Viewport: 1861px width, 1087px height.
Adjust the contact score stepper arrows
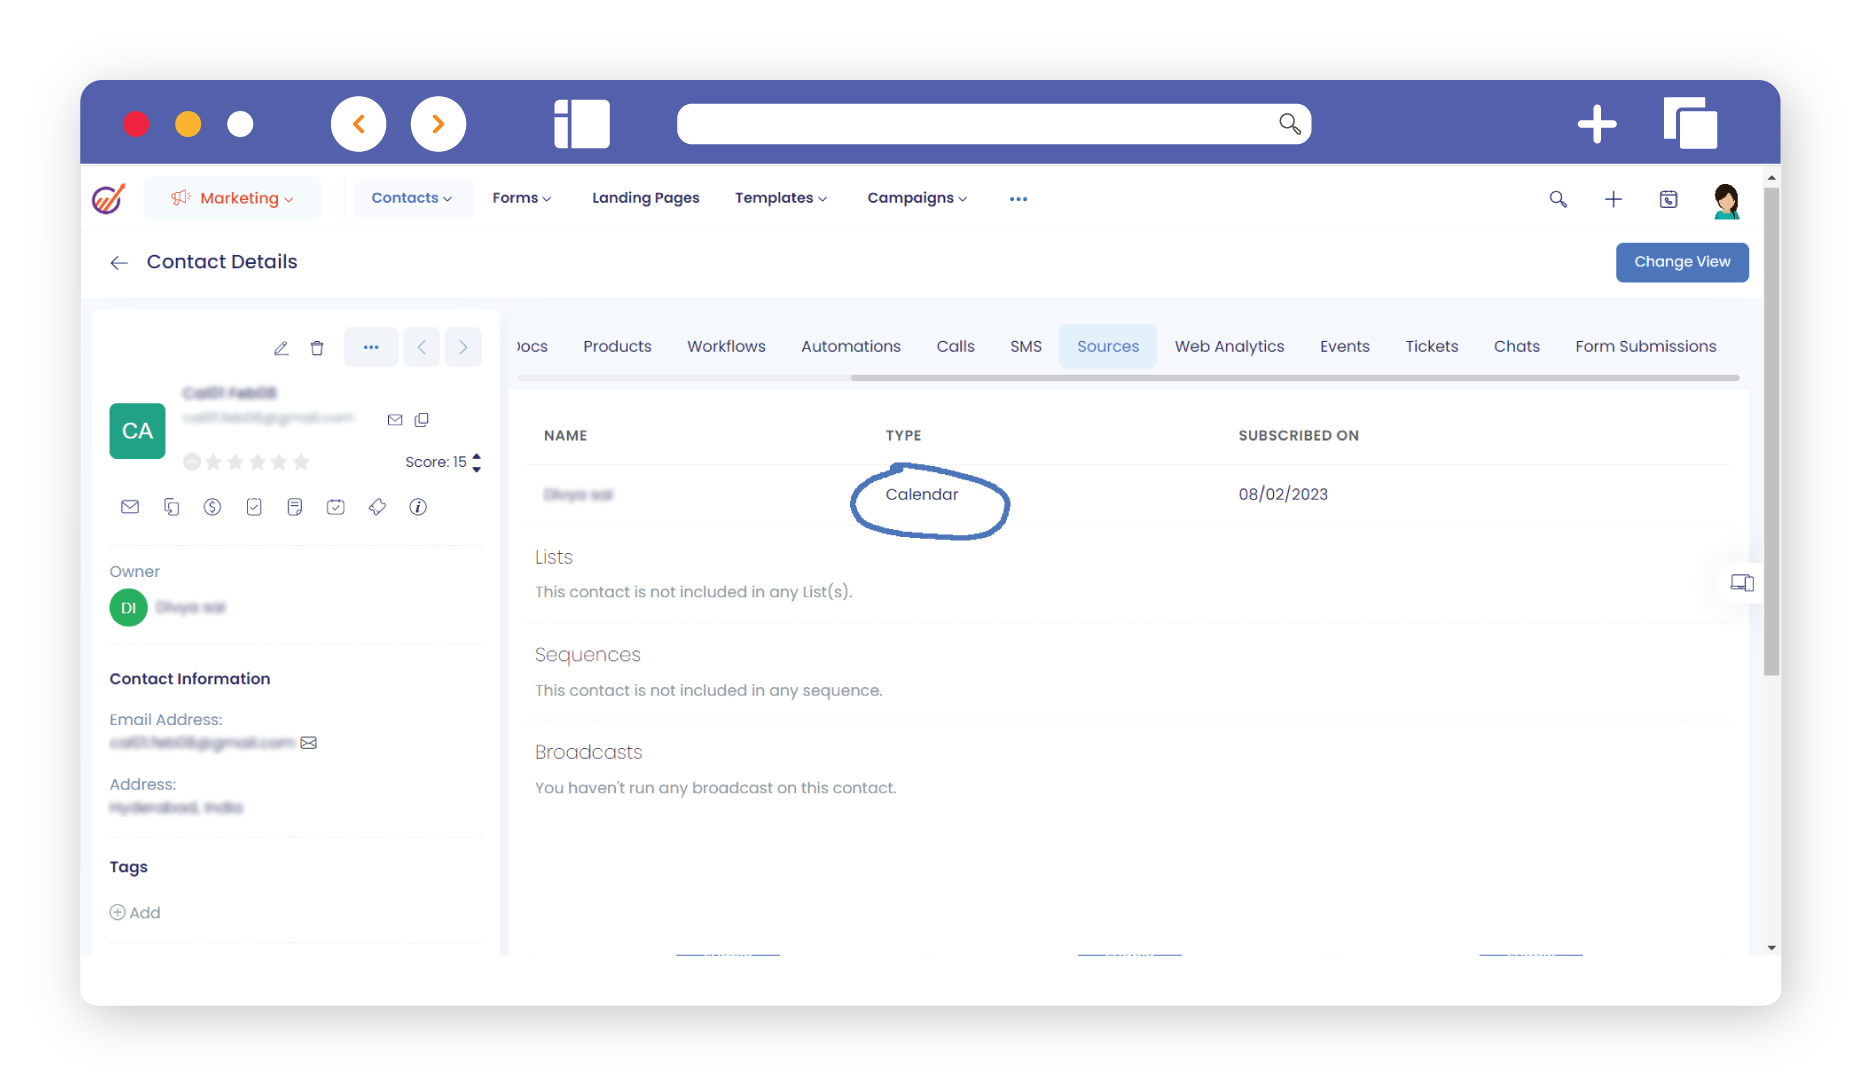point(477,462)
